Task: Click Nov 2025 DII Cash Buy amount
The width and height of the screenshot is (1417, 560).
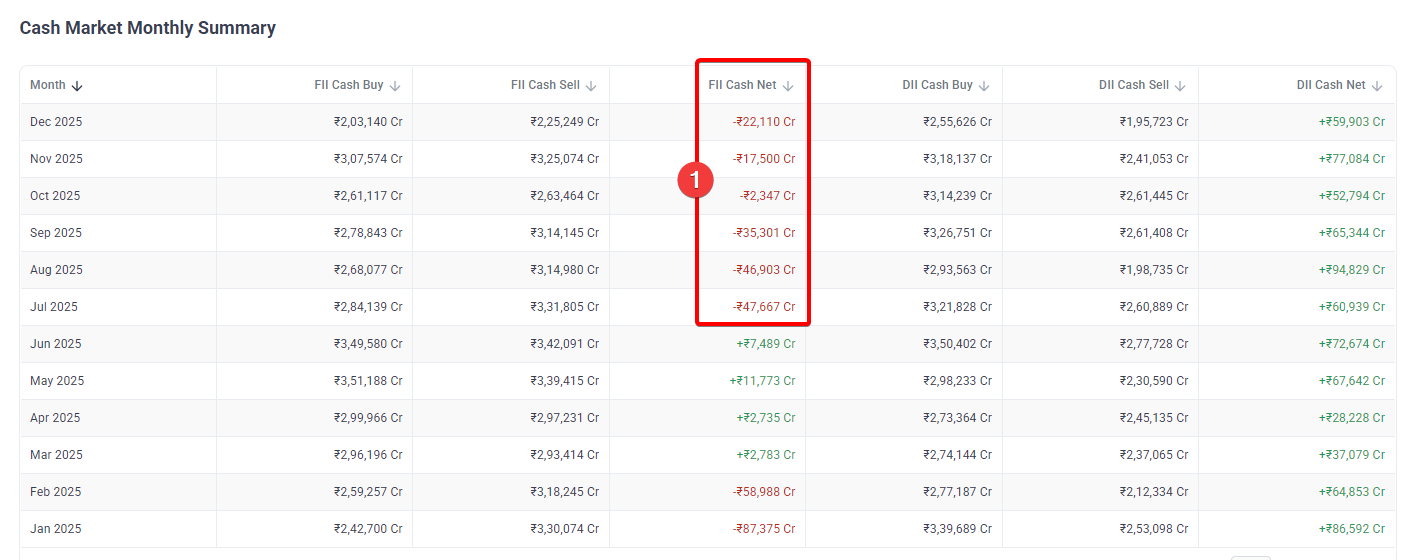Action: [957, 159]
